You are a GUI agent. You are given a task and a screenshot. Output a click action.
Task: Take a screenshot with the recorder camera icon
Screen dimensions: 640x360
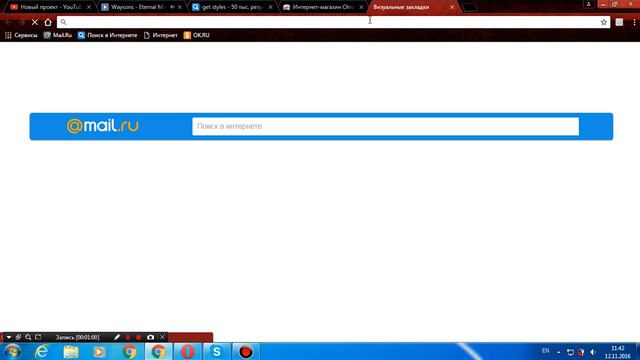[x=151, y=337]
